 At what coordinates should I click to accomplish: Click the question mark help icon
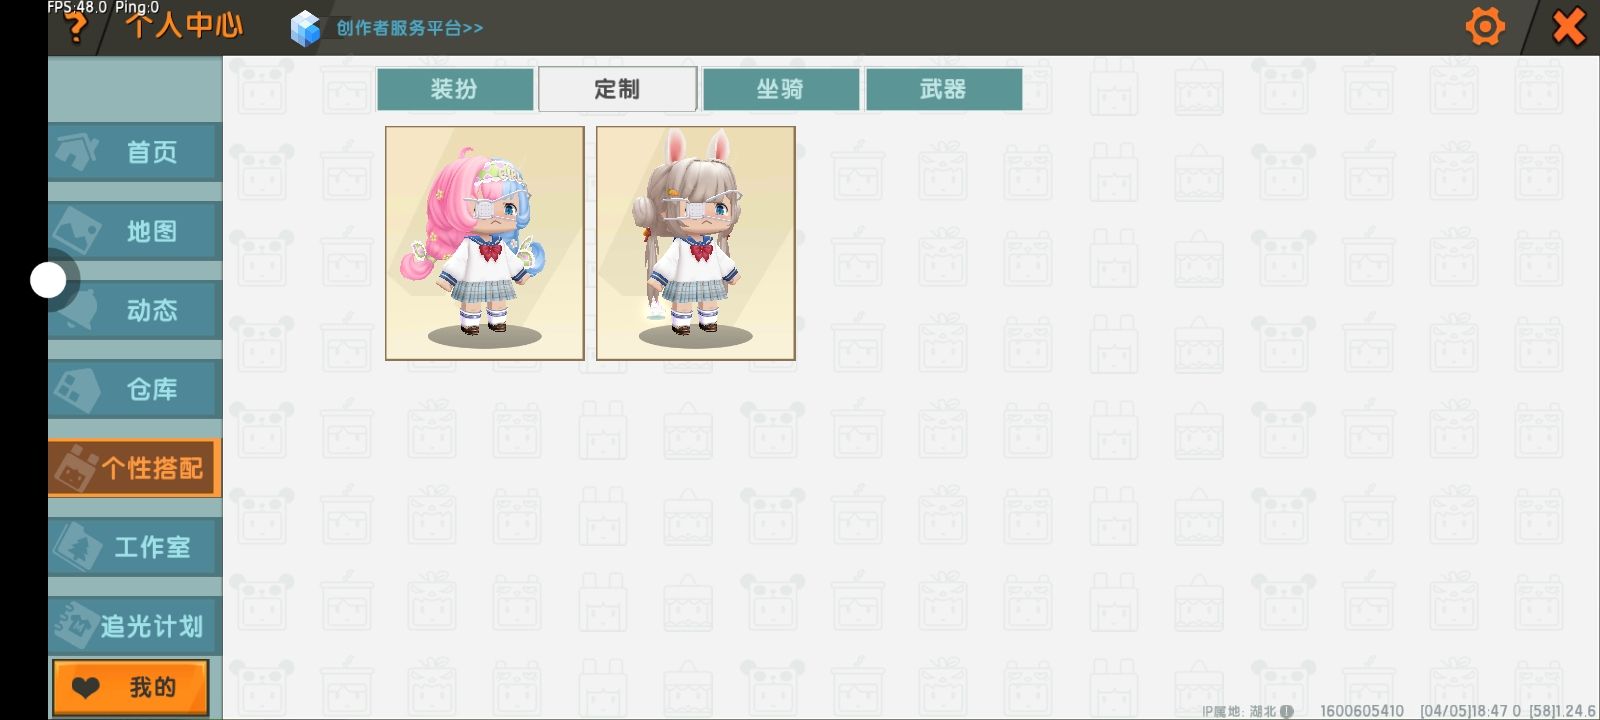(75, 28)
